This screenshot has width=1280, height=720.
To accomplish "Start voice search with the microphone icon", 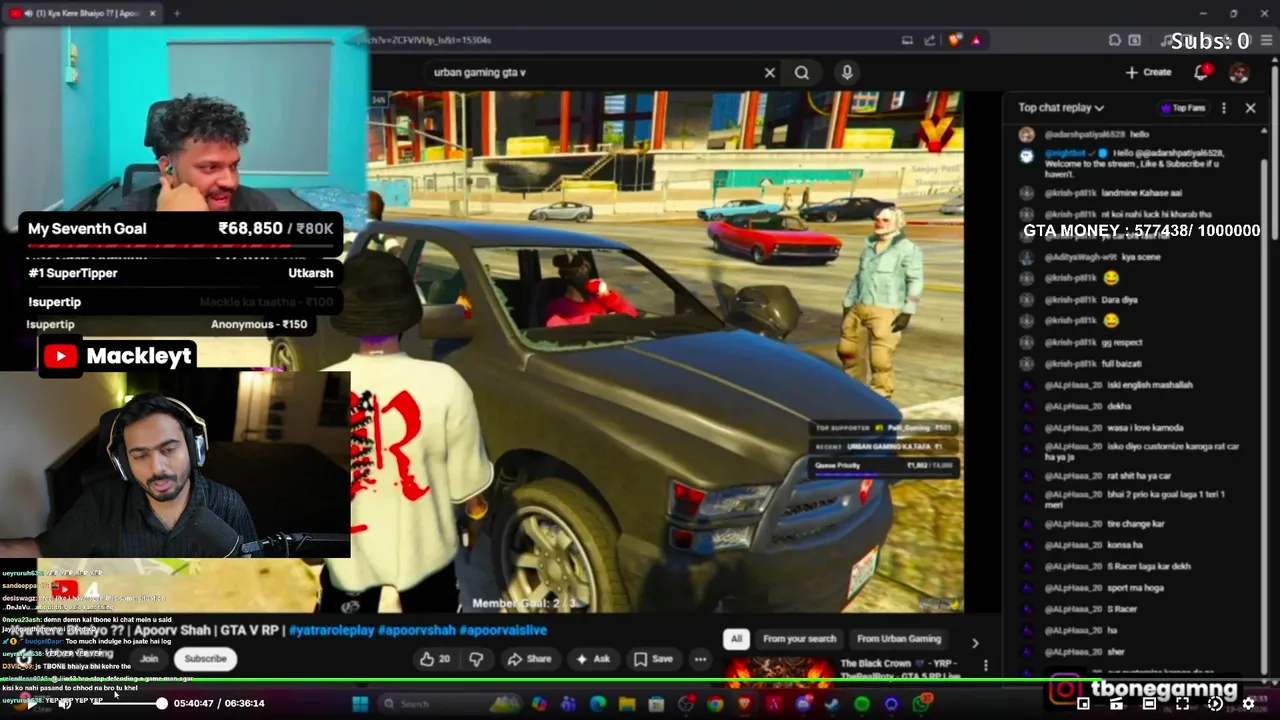I will [847, 72].
